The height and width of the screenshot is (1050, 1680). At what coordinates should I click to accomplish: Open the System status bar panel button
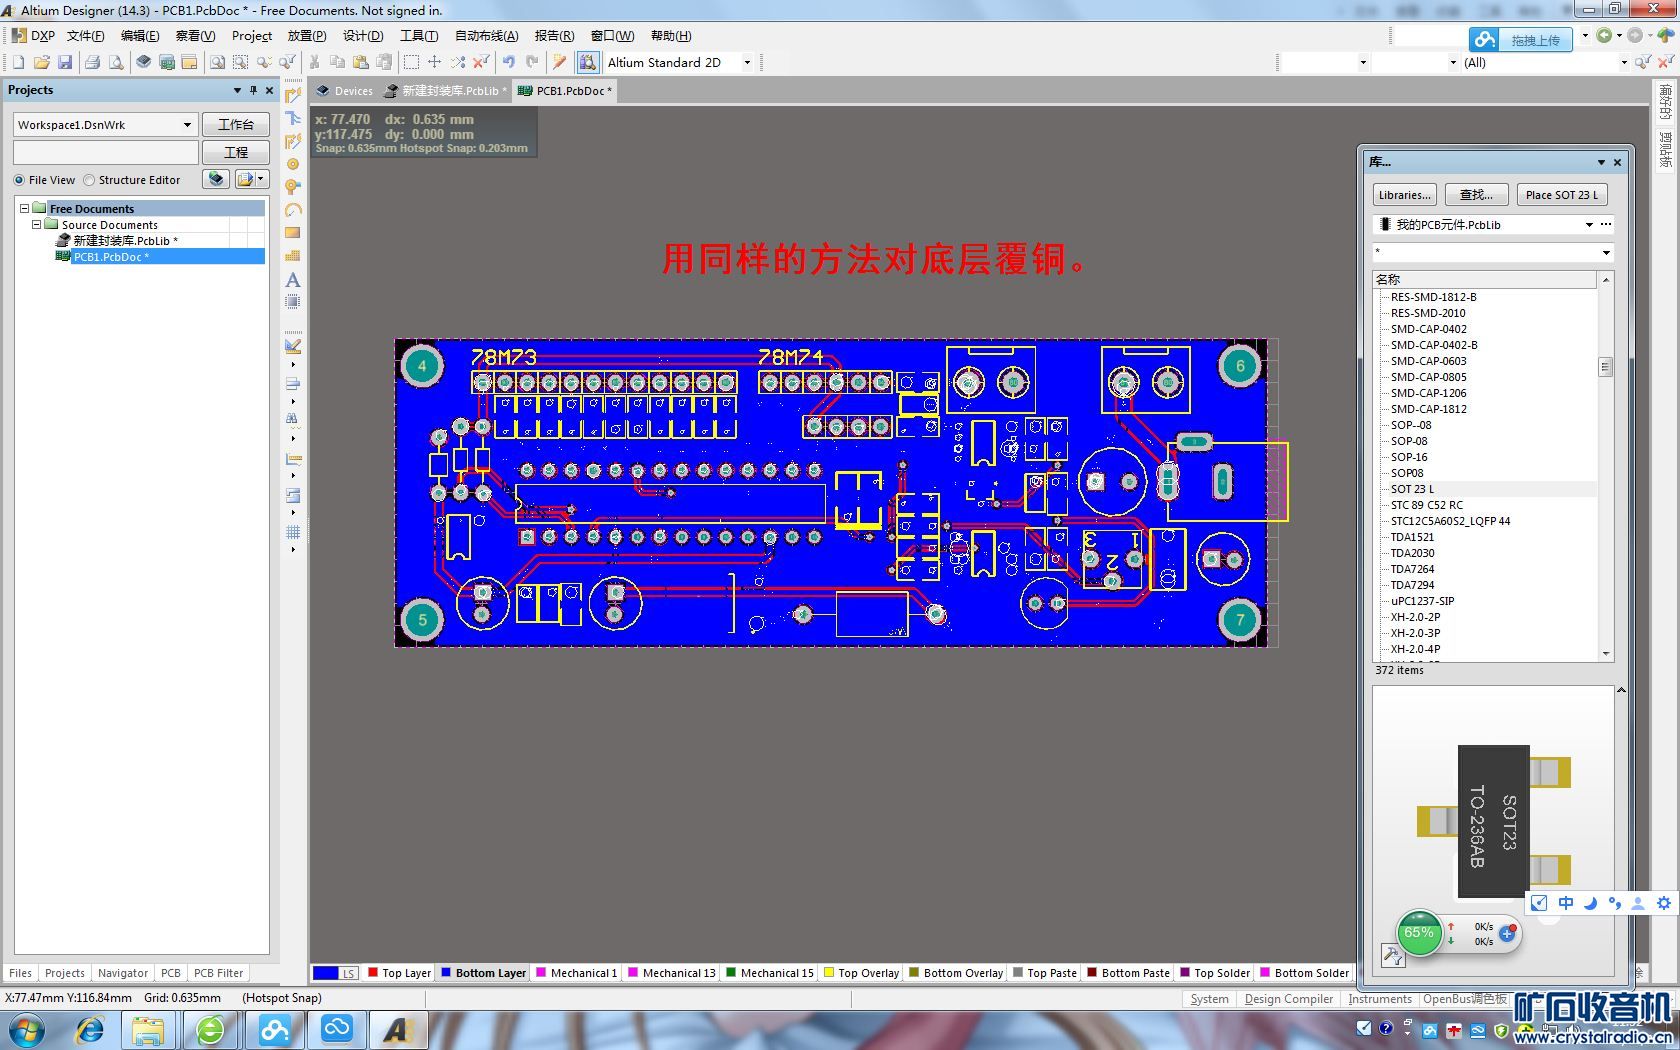[1209, 998]
